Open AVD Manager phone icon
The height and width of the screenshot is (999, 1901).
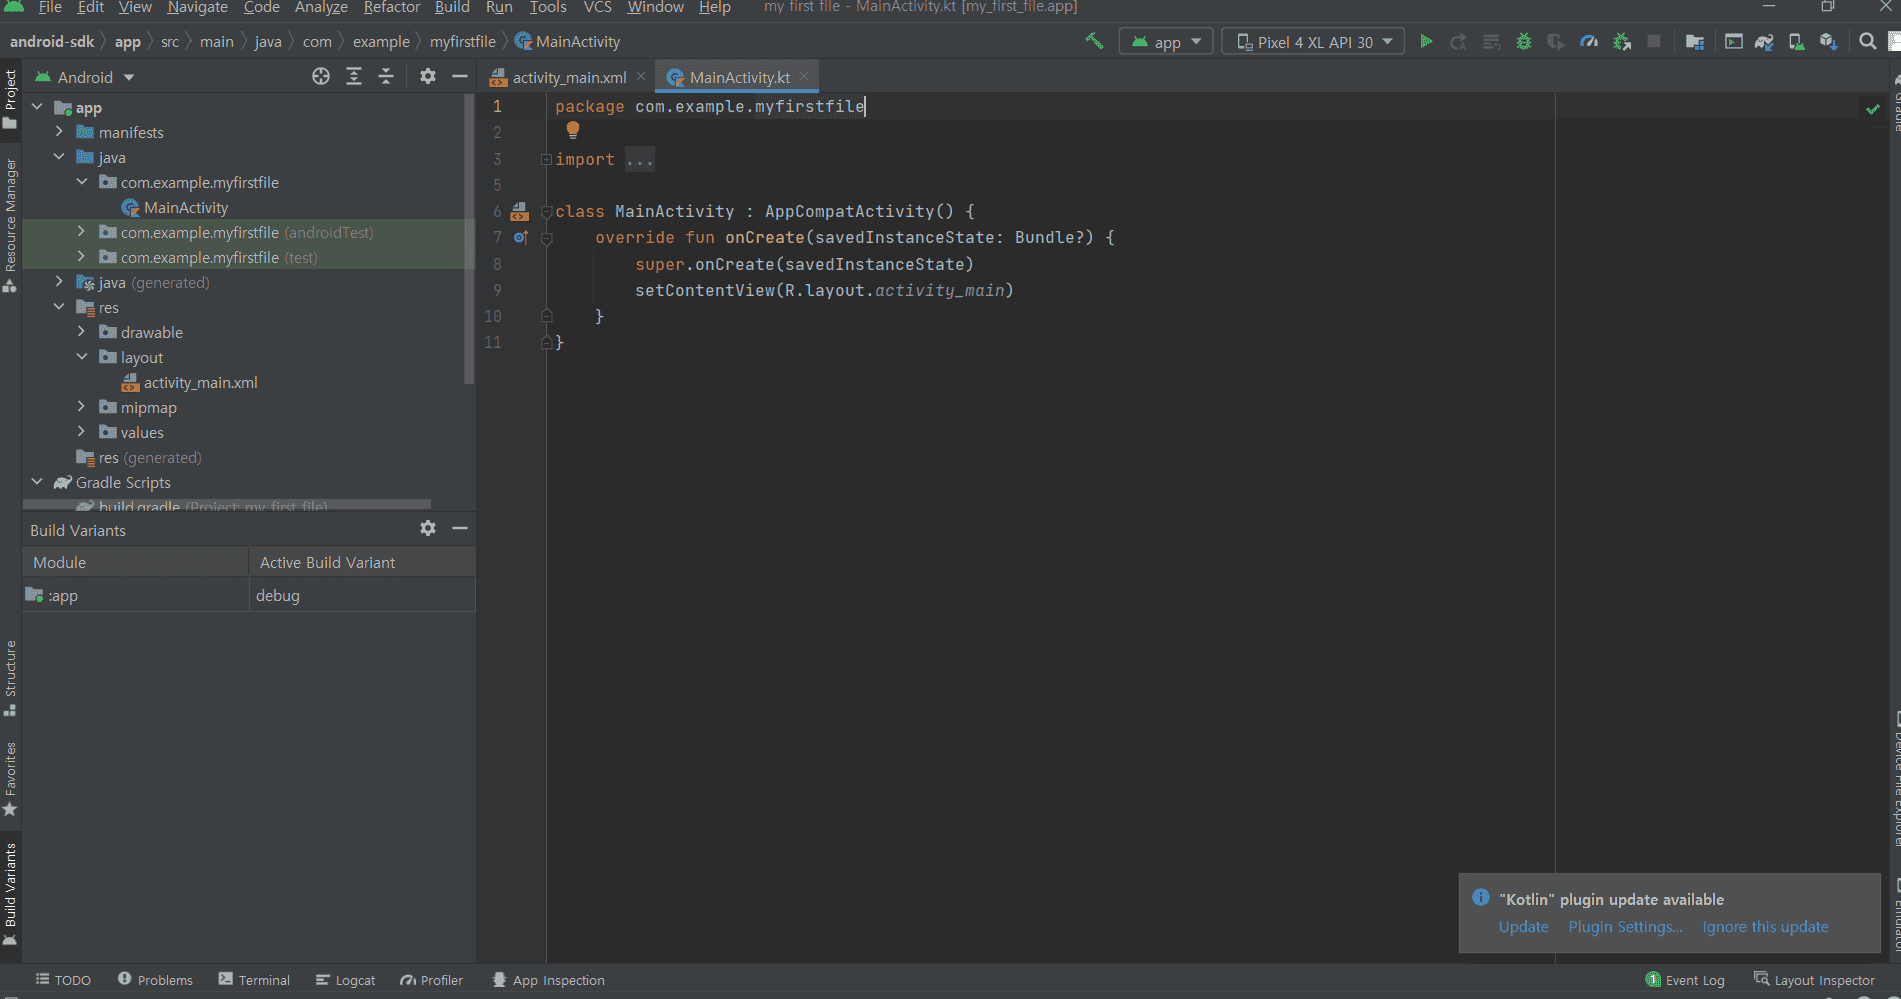[1796, 41]
